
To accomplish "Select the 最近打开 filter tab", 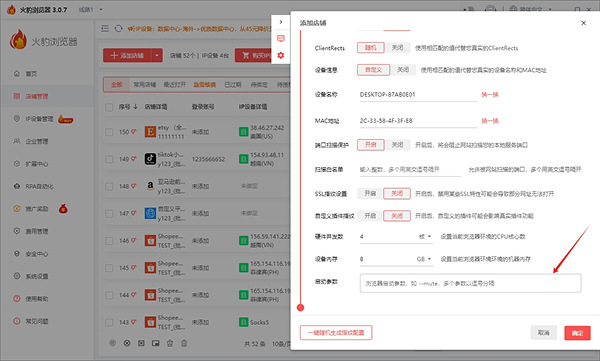I will pyautogui.click(x=174, y=85).
